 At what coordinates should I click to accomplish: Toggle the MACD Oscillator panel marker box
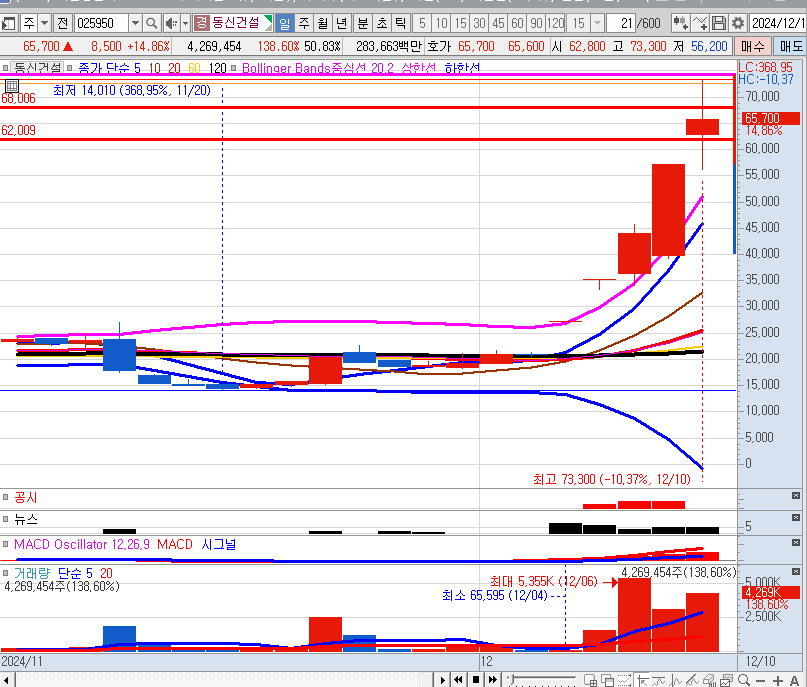pos(5,544)
